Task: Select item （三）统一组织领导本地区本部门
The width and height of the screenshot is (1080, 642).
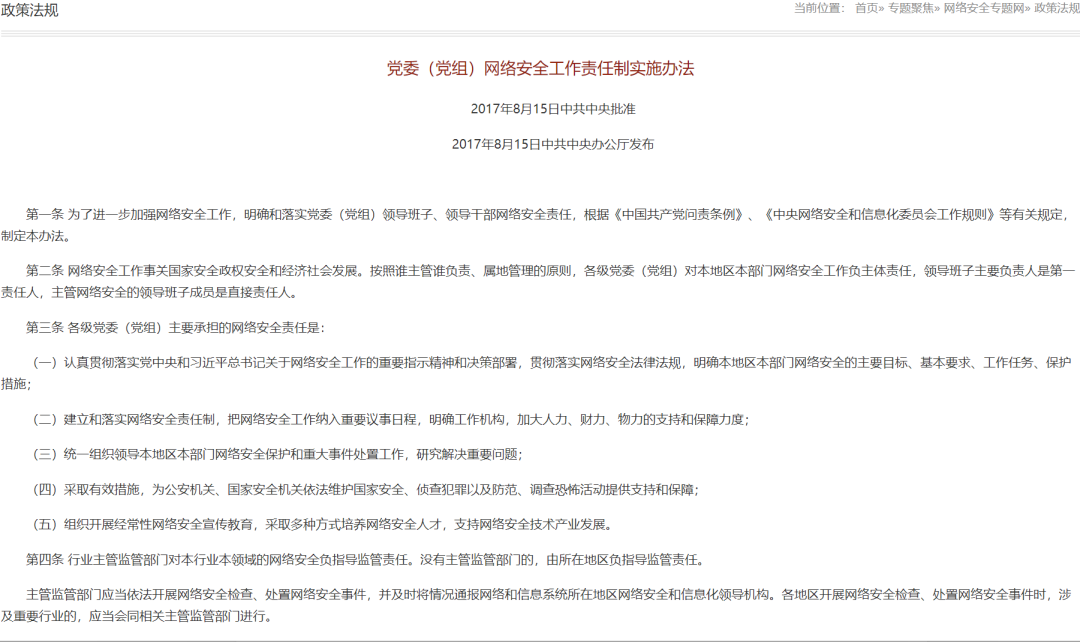Action: (277, 455)
